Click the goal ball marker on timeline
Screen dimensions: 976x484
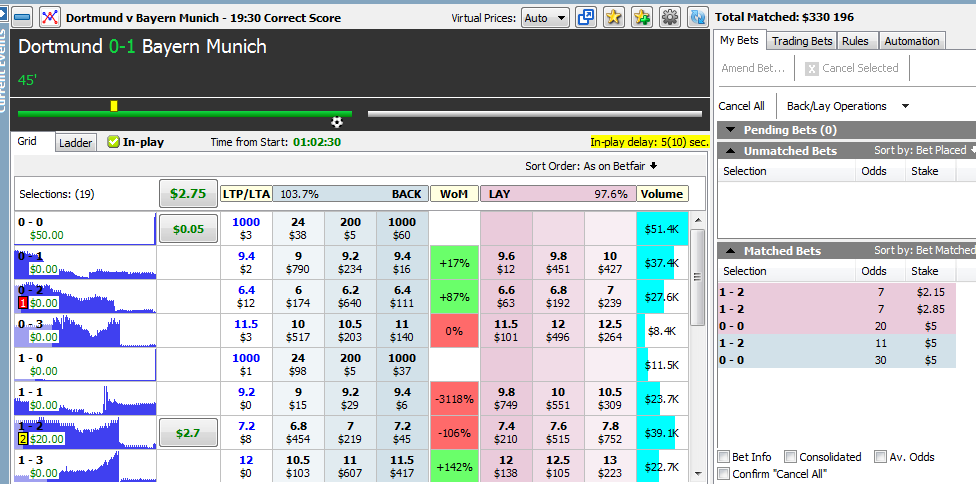click(x=337, y=122)
